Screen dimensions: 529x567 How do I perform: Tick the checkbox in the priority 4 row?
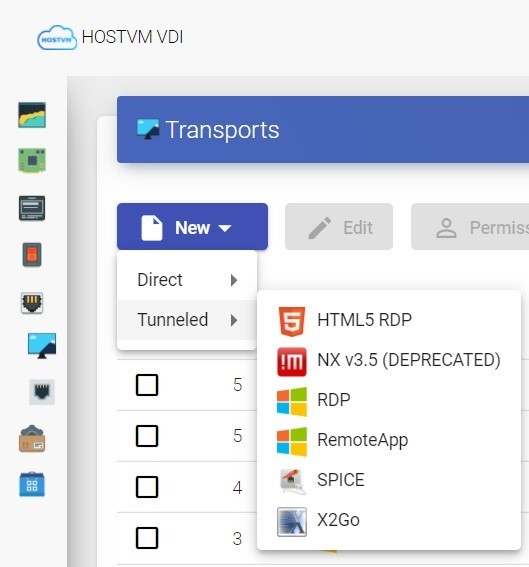pos(147,487)
